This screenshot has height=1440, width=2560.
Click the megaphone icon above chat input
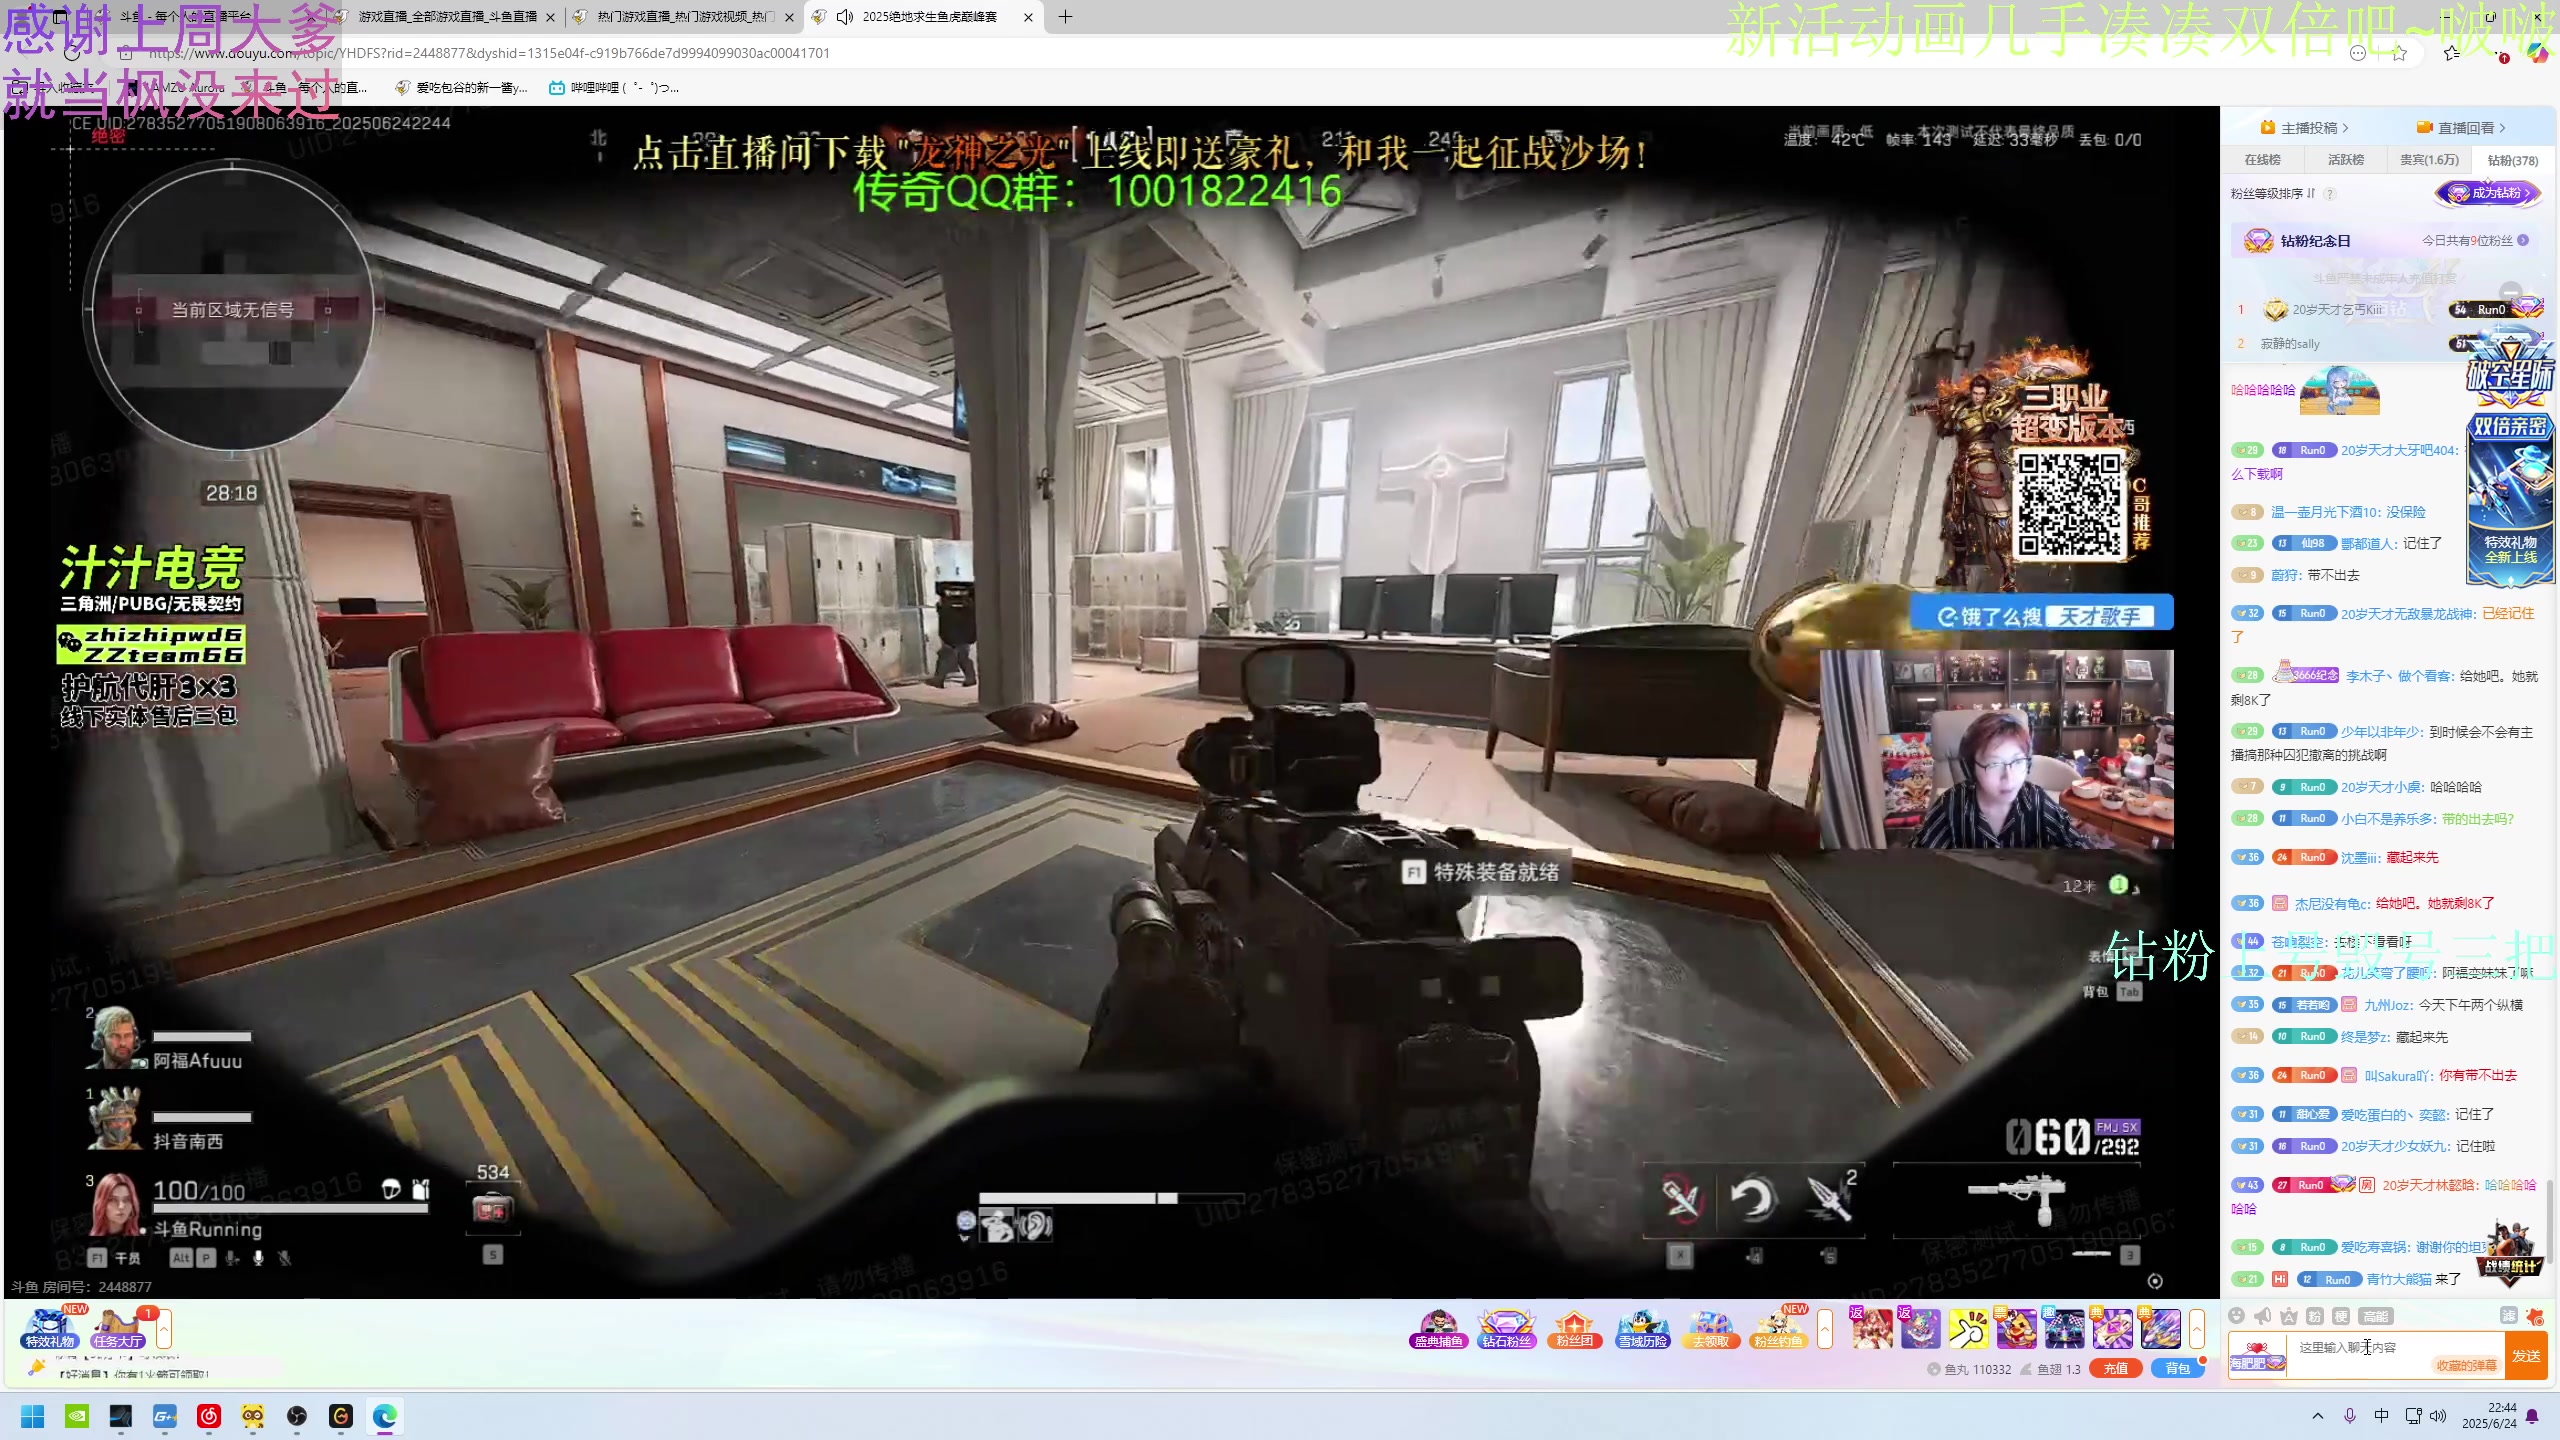(x=2263, y=1316)
